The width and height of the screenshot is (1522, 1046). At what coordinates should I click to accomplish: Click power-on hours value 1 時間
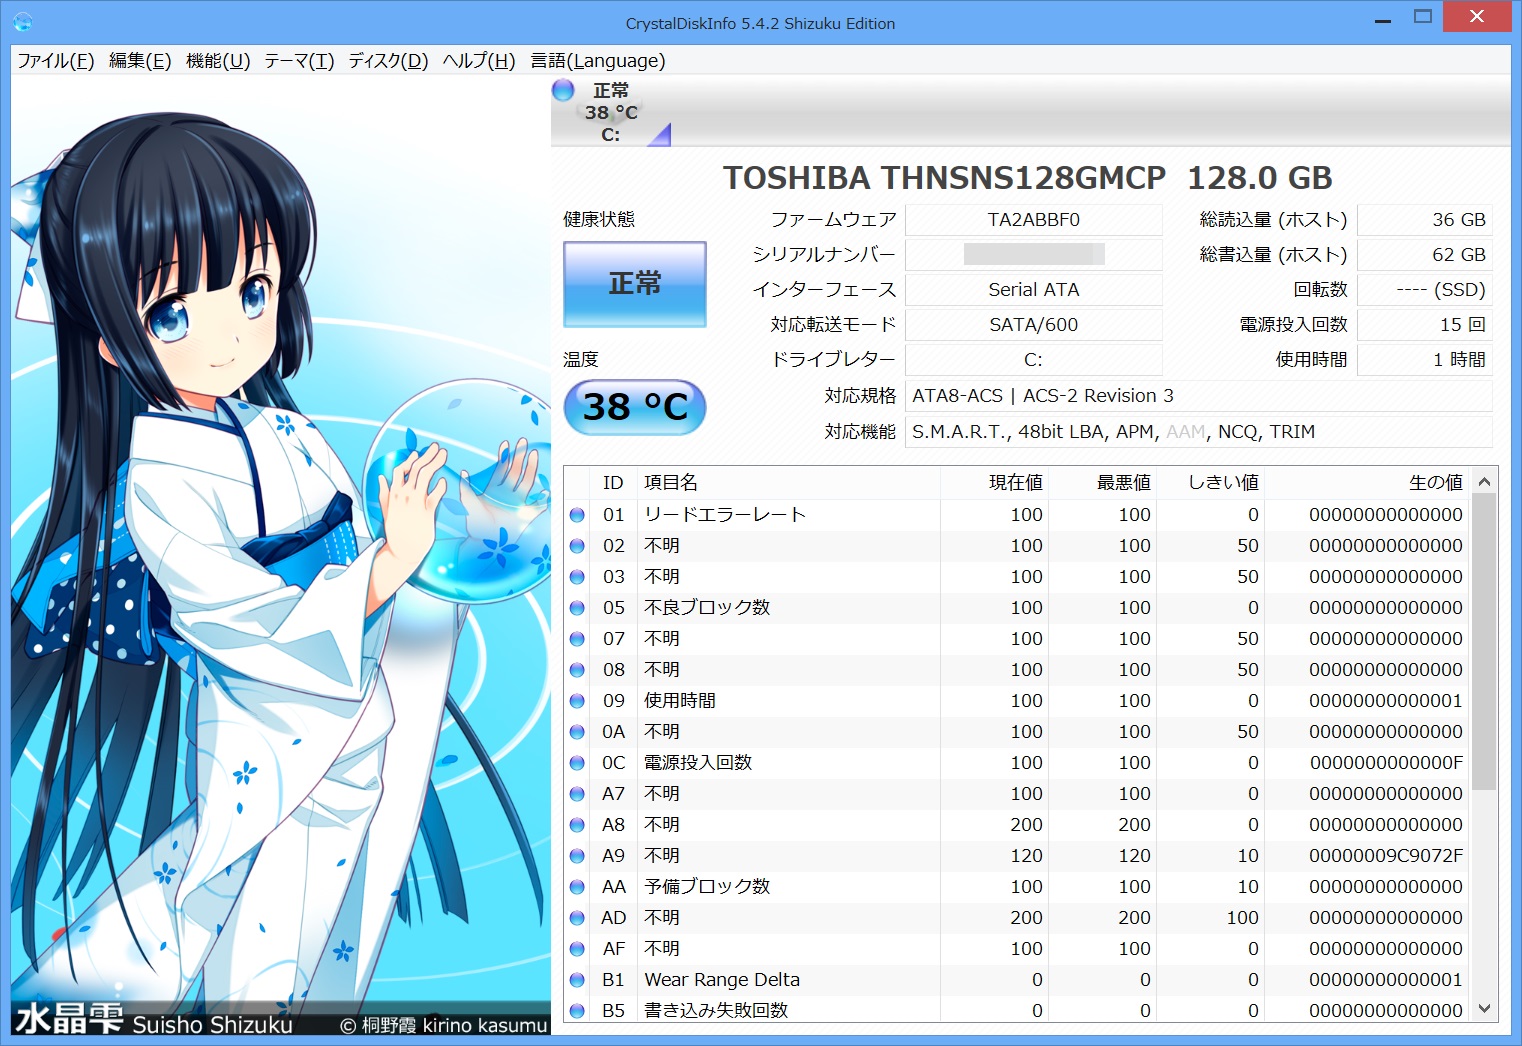point(1424,360)
